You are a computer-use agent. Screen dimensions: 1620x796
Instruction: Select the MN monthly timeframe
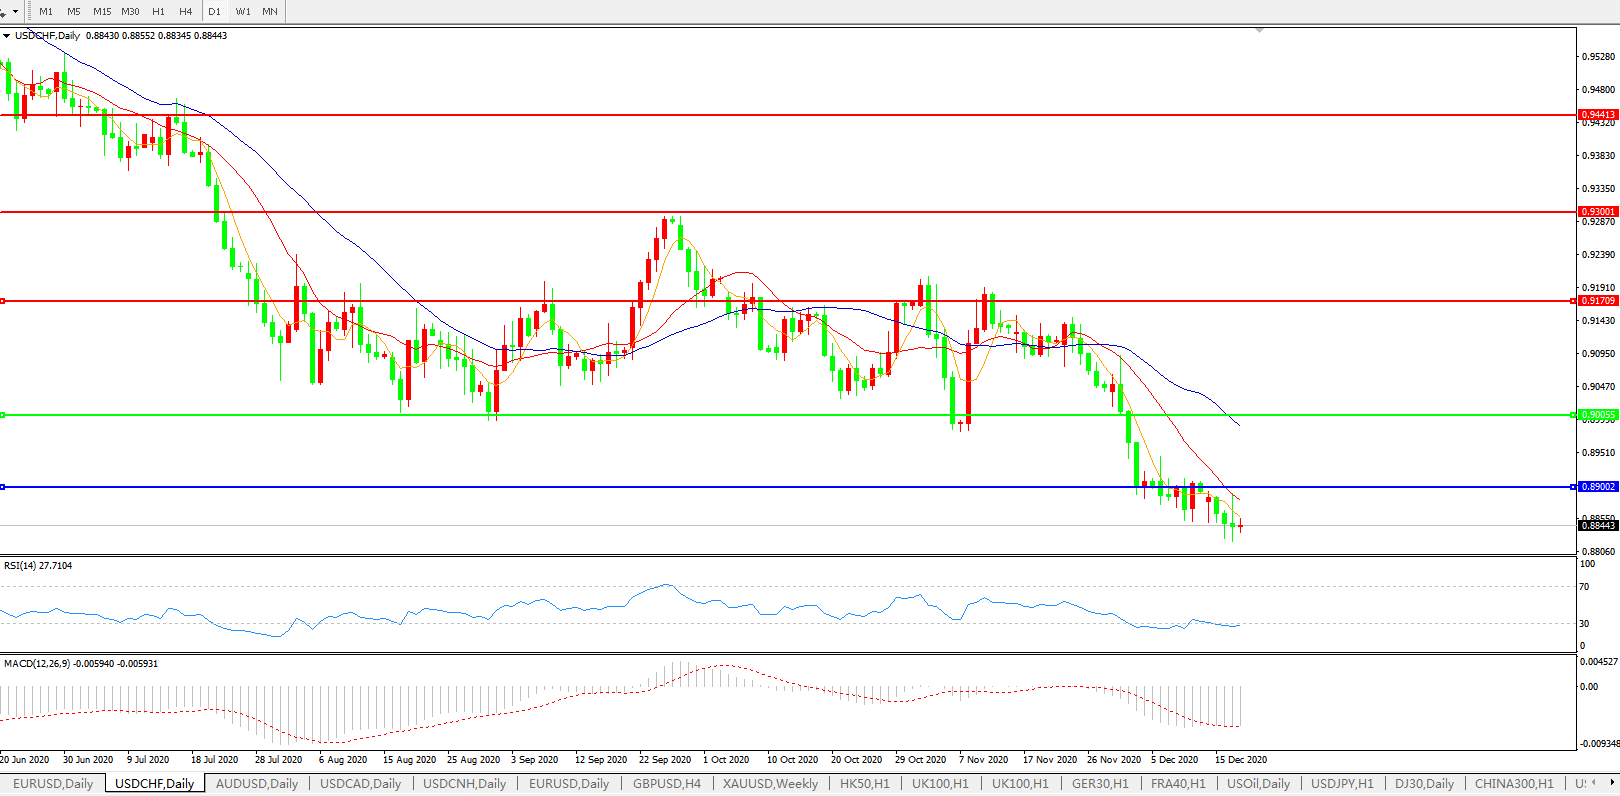tap(270, 11)
